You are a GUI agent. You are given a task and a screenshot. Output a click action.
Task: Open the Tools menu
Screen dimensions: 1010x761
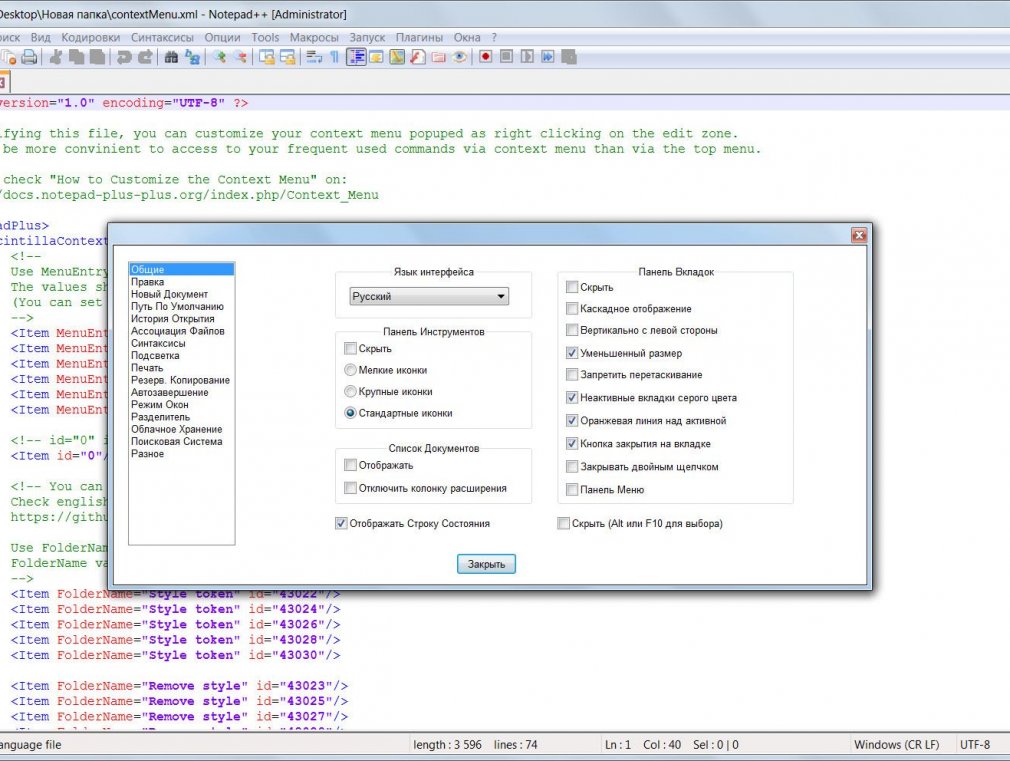[x=265, y=37]
